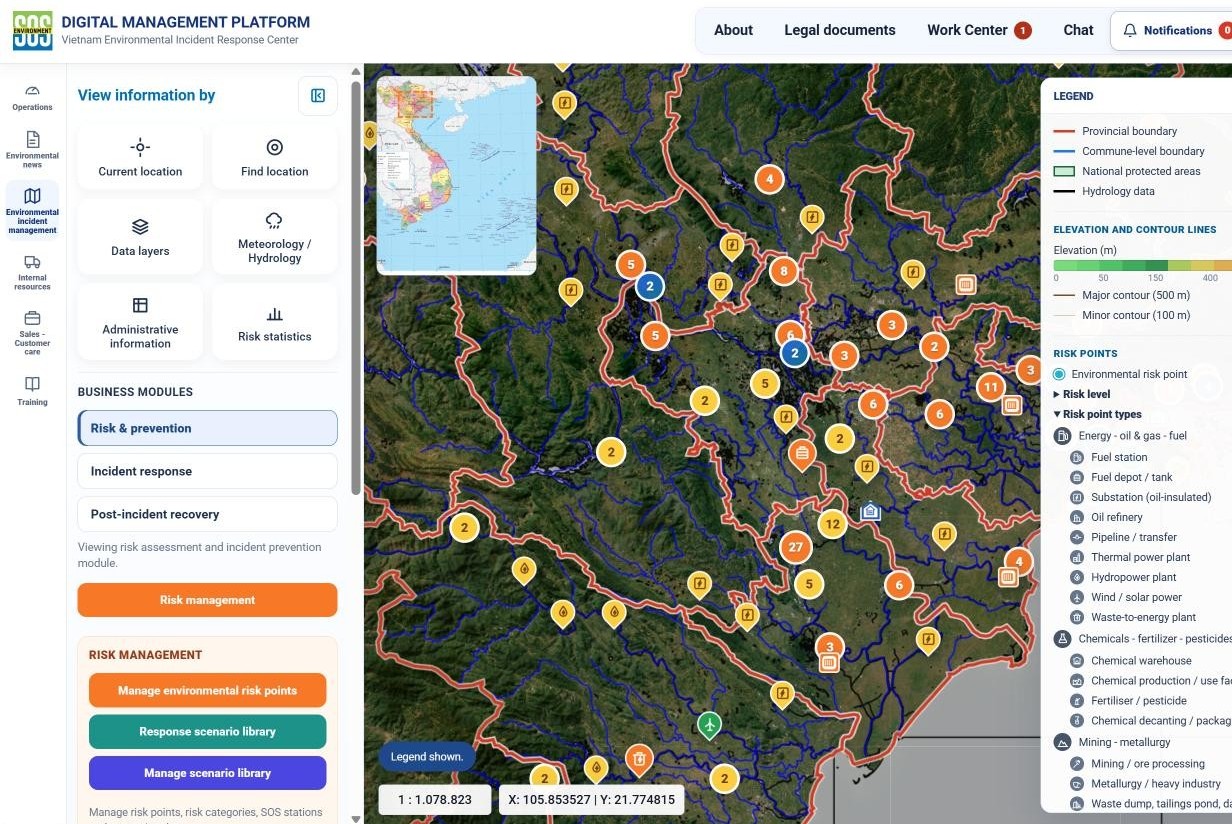The width and height of the screenshot is (1232, 824).
Task: Click the map cluster marker labeled 11
Action: [x=991, y=387]
